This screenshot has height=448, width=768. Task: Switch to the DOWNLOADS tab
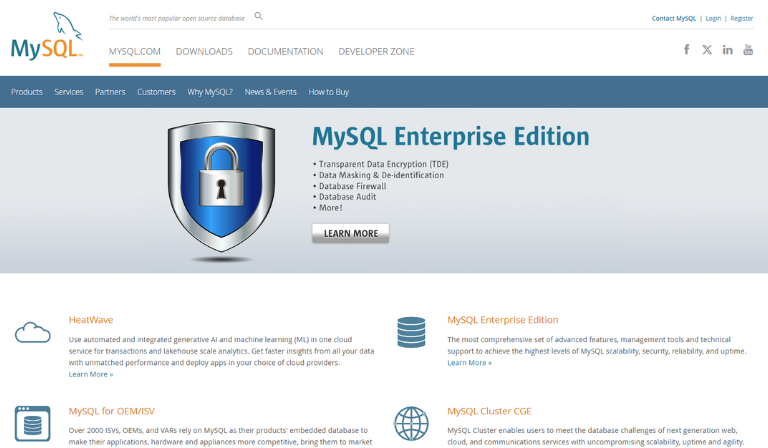click(x=204, y=51)
